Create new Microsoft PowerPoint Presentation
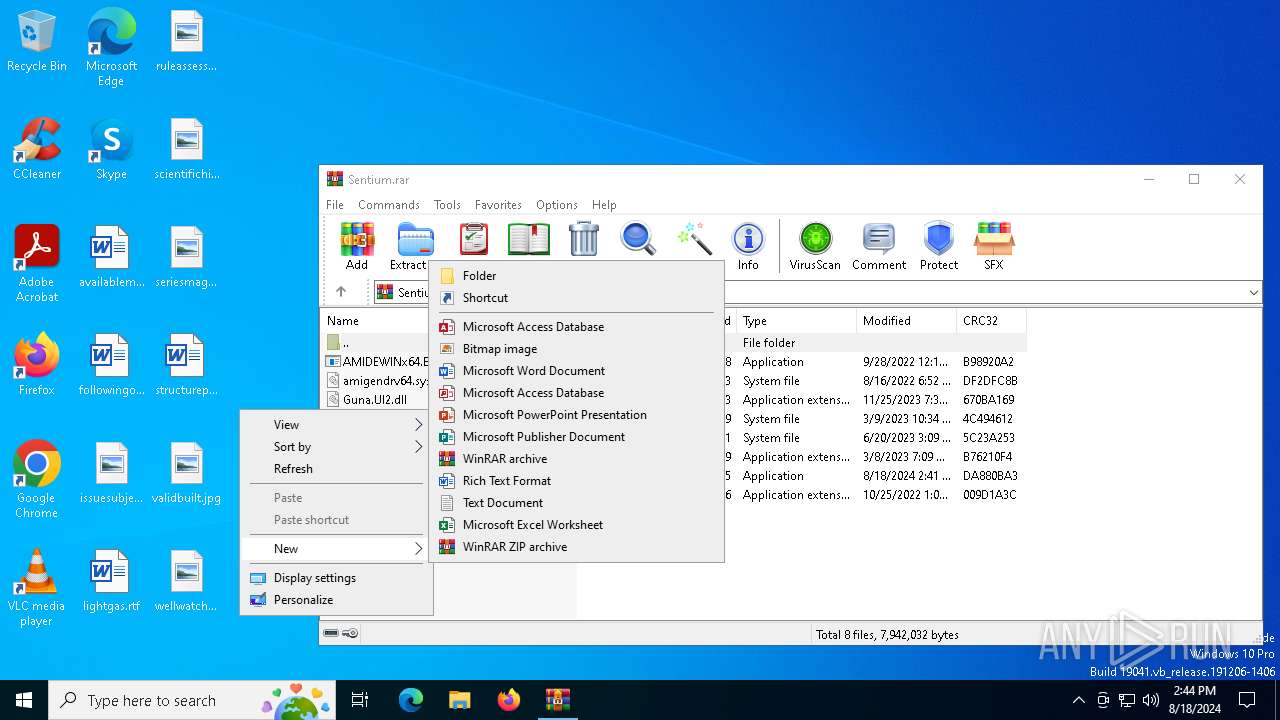The image size is (1280, 720). (576, 415)
